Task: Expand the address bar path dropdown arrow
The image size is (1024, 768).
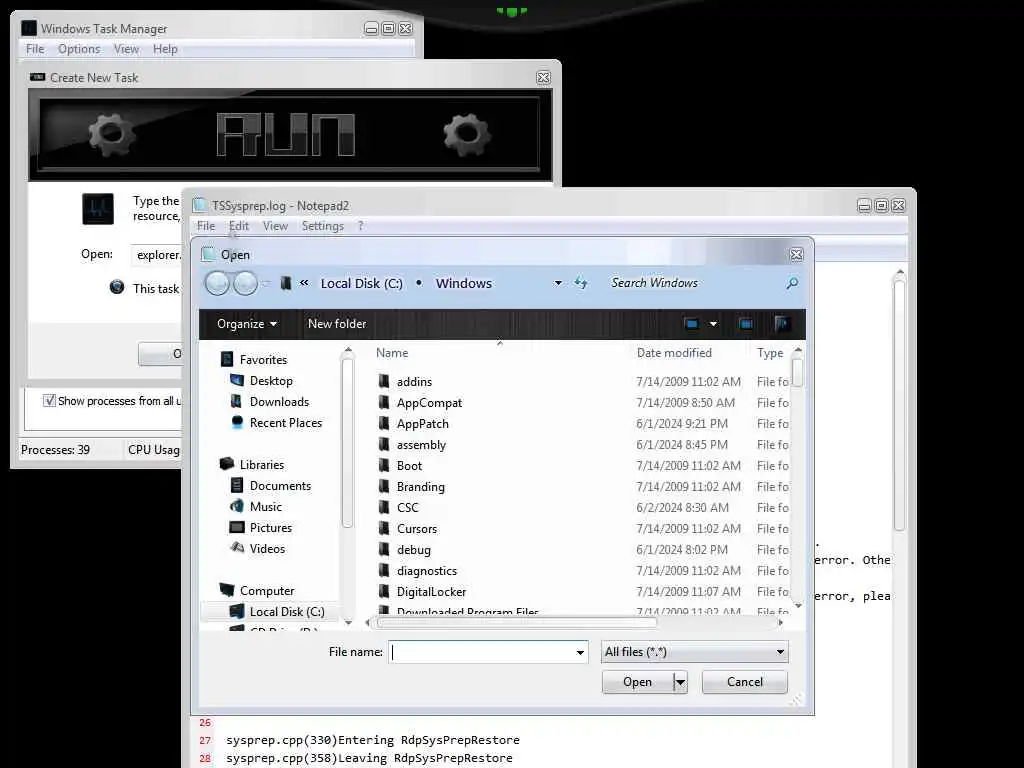Action: tap(558, 283)
